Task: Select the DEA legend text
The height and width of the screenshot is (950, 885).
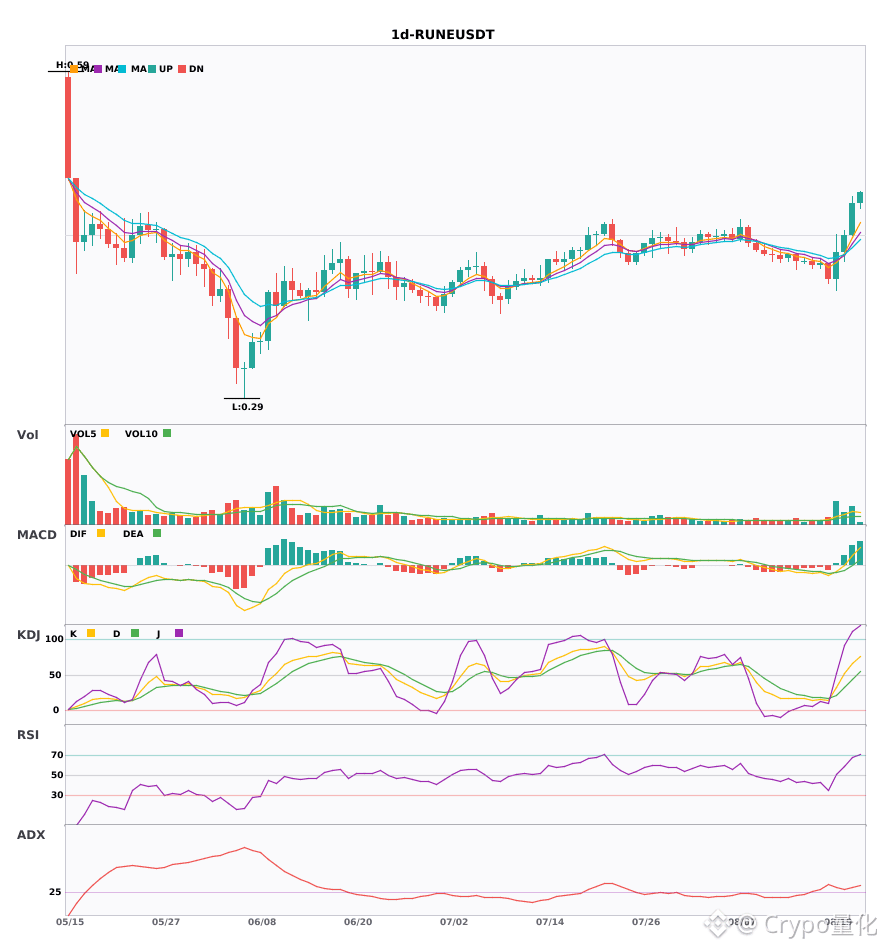Action: tap(133, 534)
